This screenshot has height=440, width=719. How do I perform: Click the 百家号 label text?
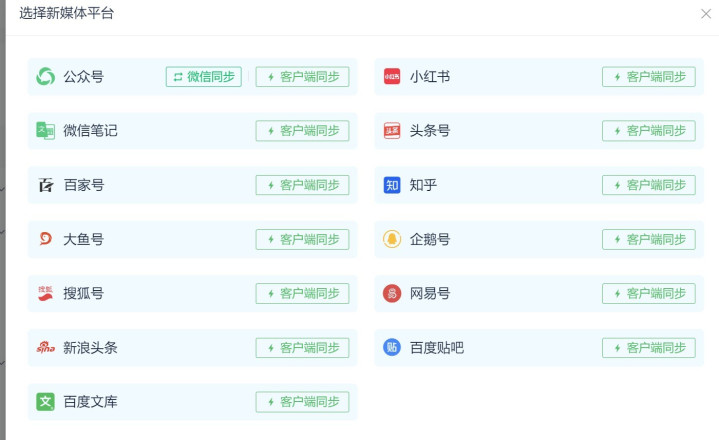(83, 185)
